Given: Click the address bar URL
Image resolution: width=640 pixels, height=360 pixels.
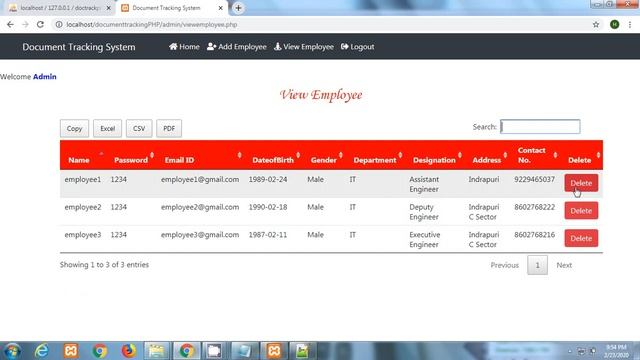Looking at the screenshot, I should [x=151, y=24].
